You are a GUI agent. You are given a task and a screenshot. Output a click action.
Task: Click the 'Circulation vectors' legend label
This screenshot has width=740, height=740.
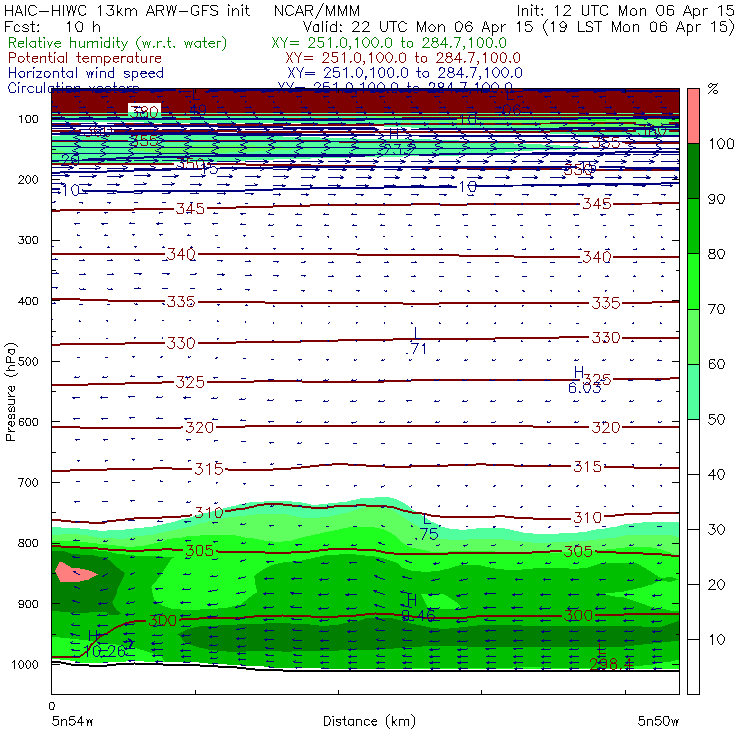coord(73,88)
